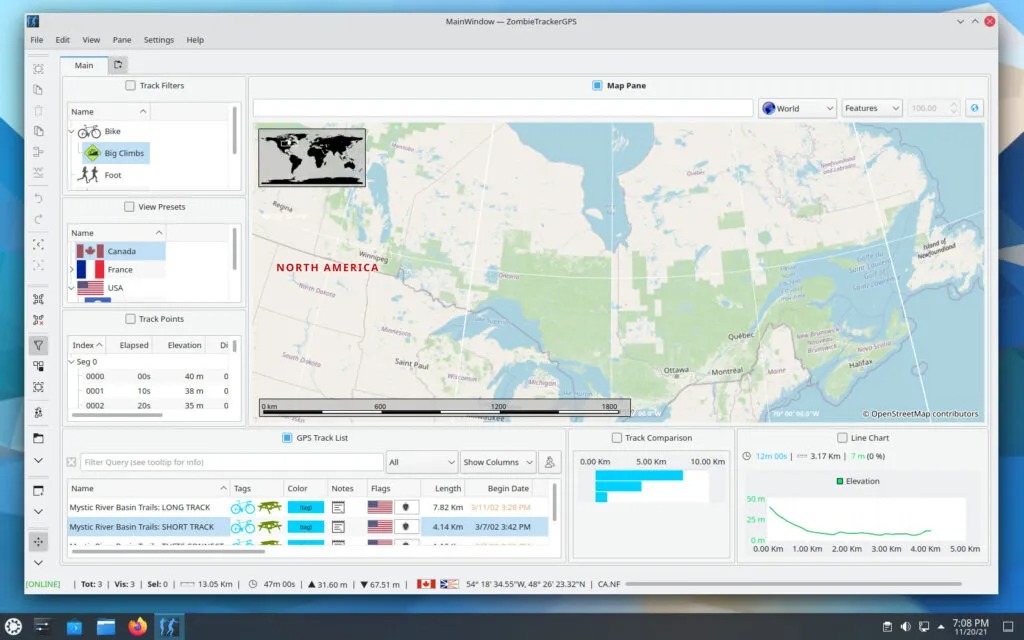Open the Settings menu
1024x640 pixels.
[x=158, y=40]
